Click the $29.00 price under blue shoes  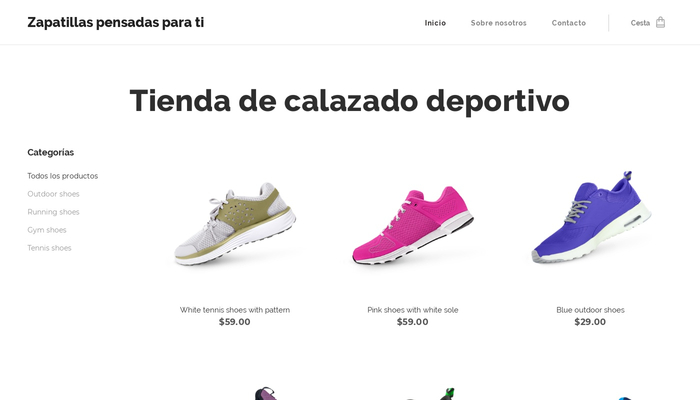point(590,322)
